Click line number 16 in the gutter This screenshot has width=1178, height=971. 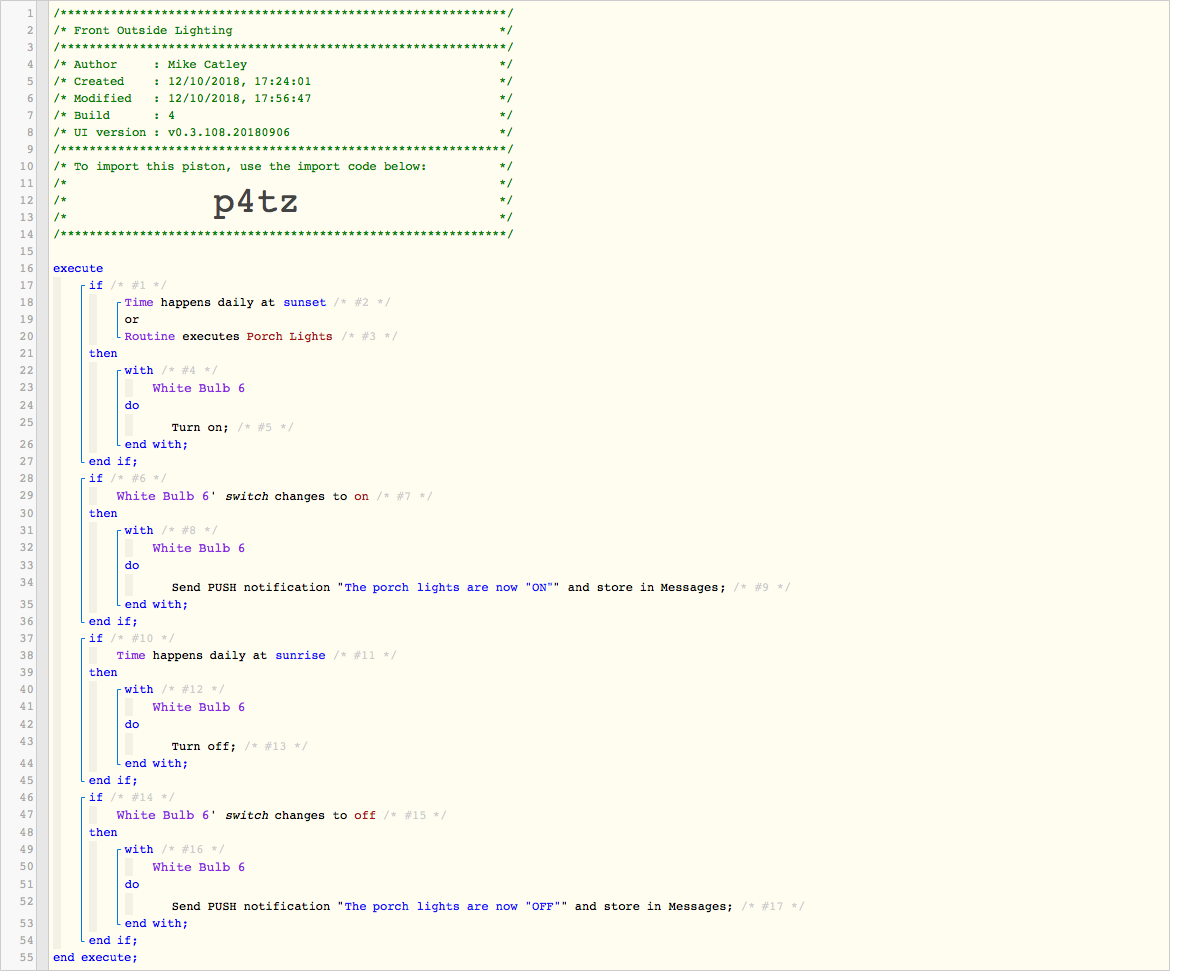point(26,268)
